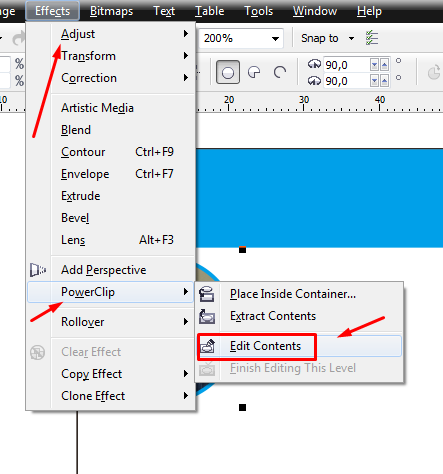Image resolution: width=443 pixels, height=474 pixels.
Task: Select the Pie shape mode
Action: point(254,72)
